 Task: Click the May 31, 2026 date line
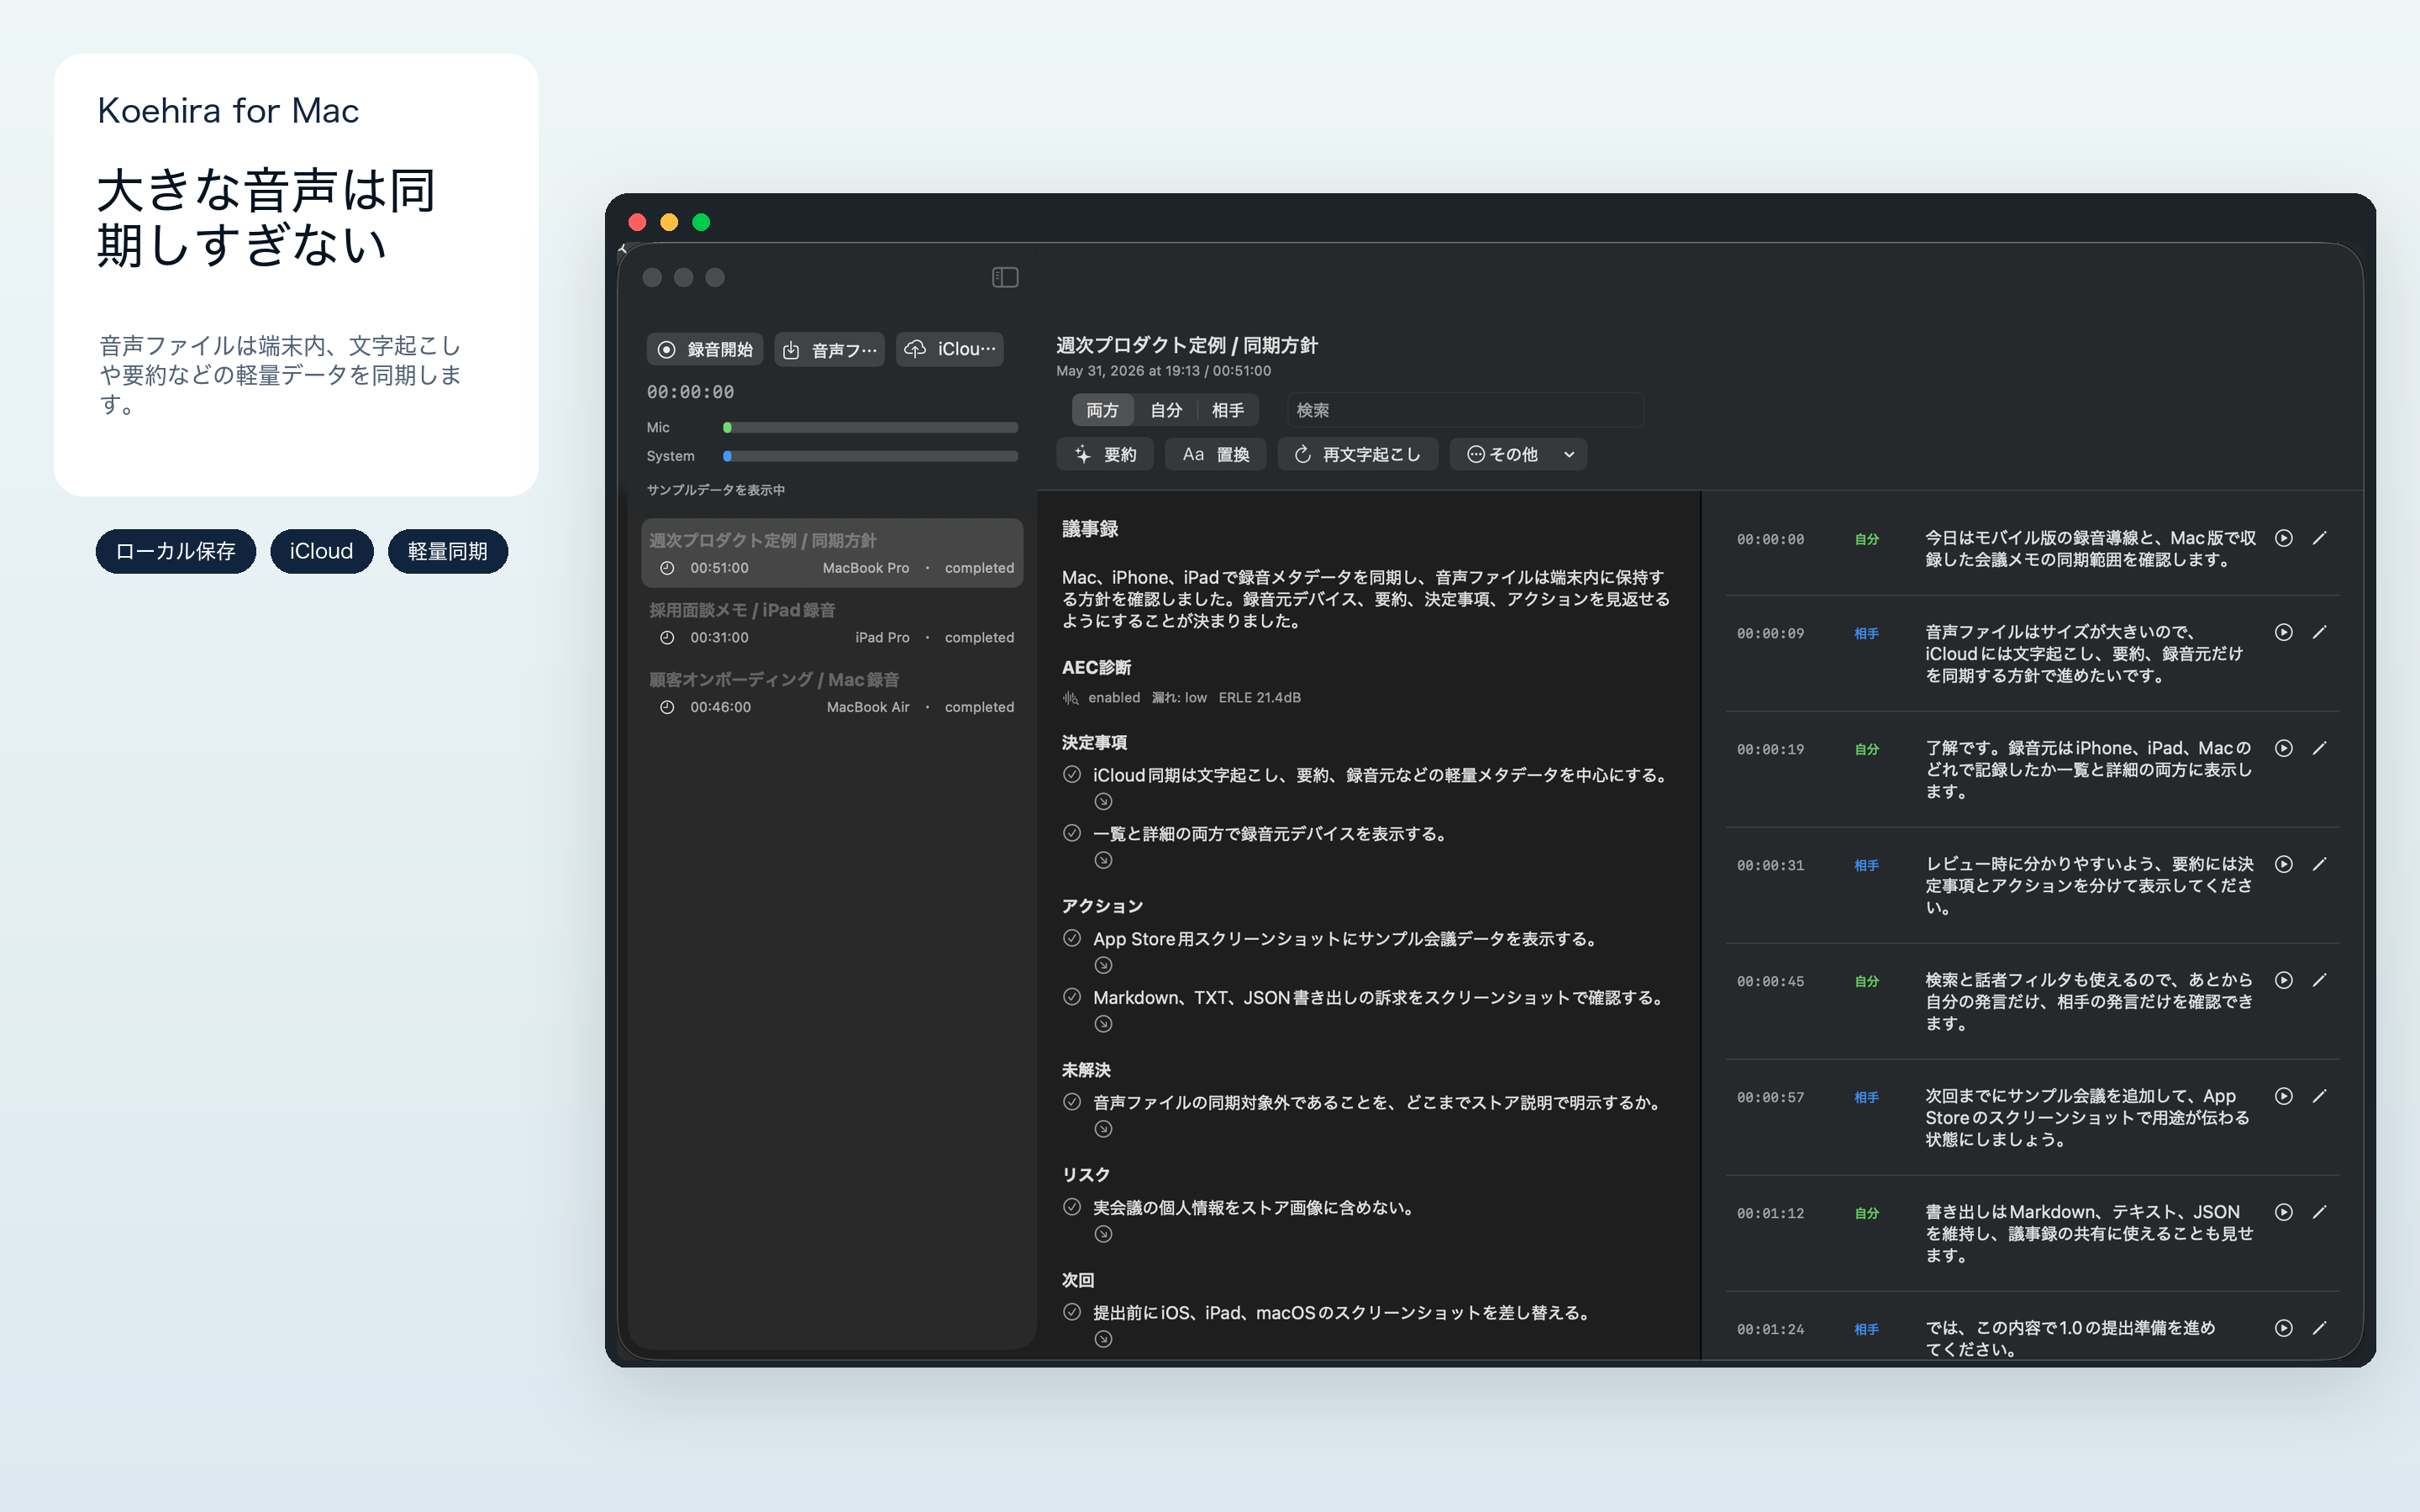1164,371
